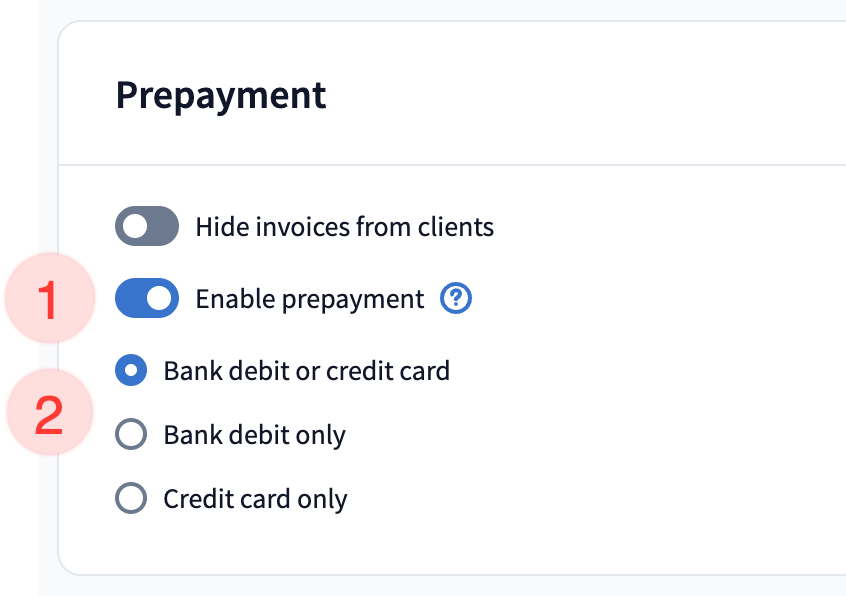Pick the Credit card only radio button
846x596 pixels.
[132, 498]
